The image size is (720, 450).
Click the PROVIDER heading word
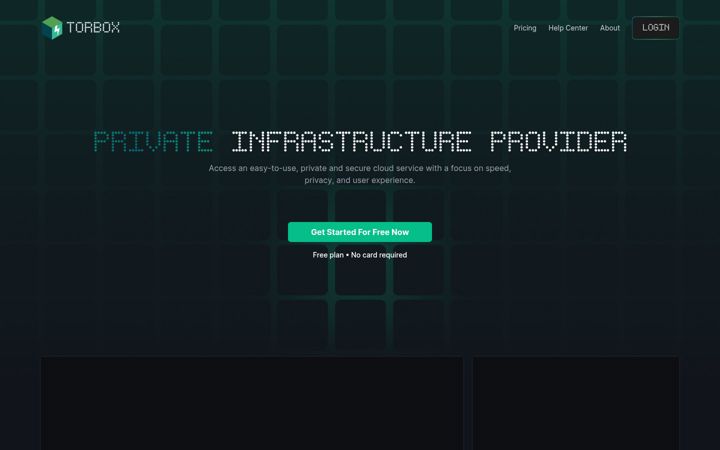tap(558, 141)
